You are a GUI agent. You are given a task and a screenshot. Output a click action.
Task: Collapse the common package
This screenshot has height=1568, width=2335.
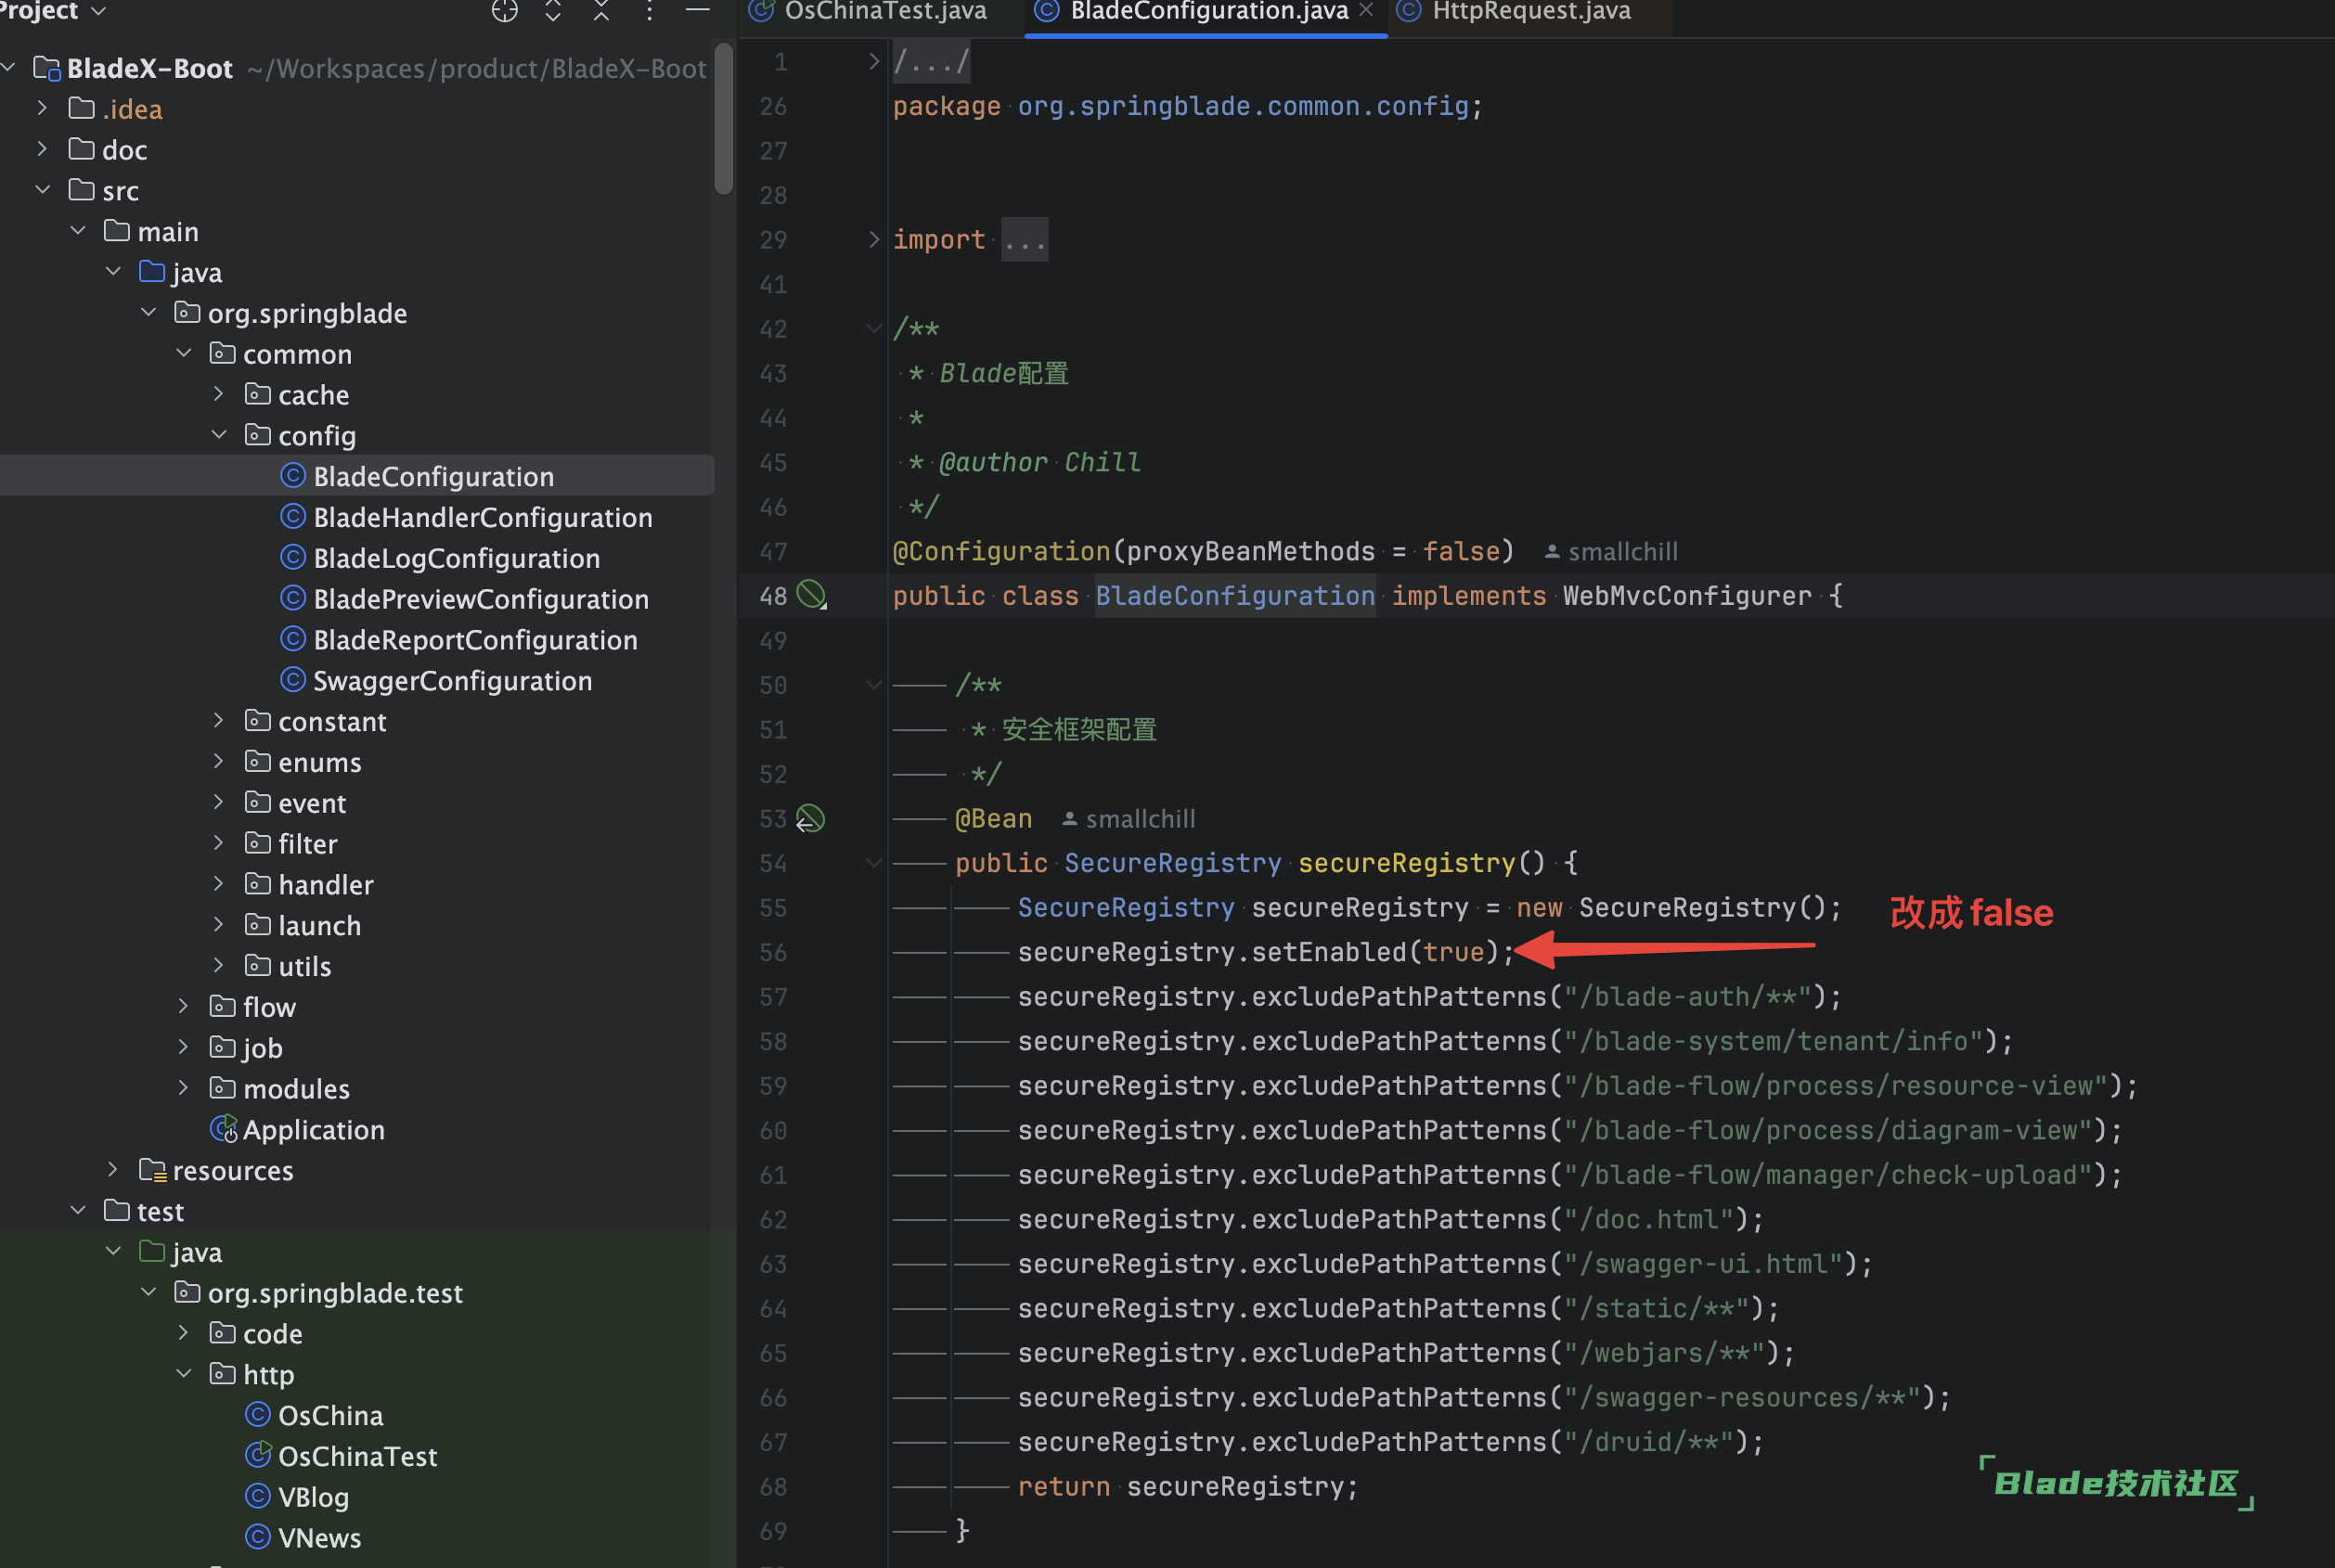point(184,354)
